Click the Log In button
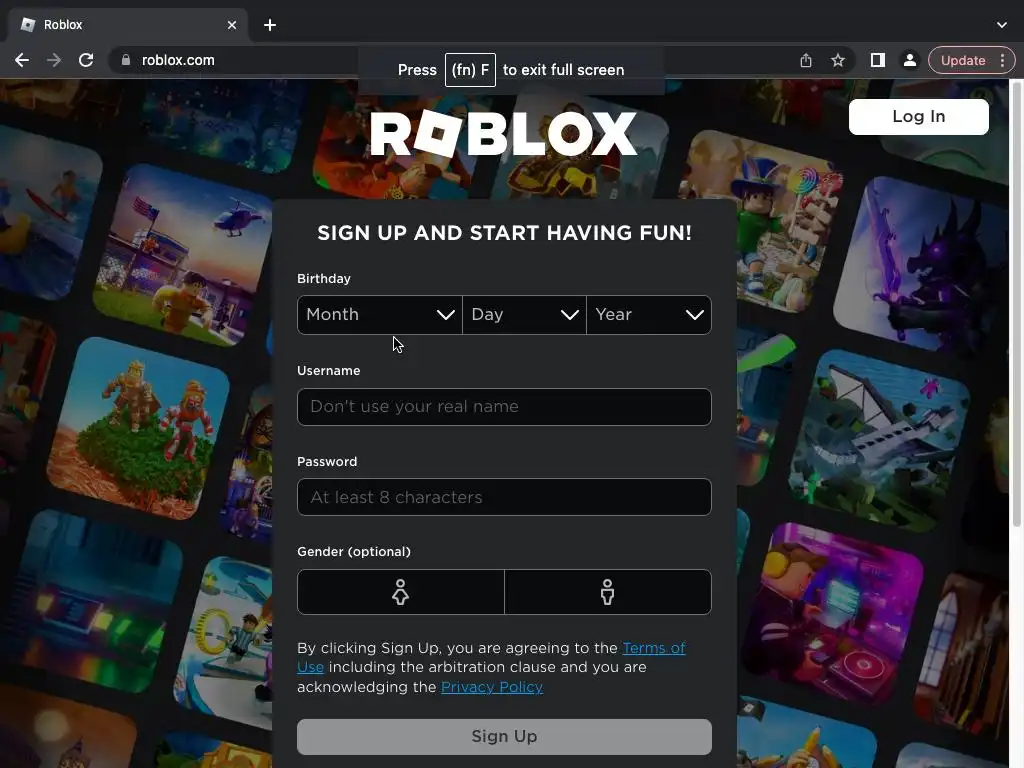The height and width of the screenshot is (768, 1024). pyautogui.click(x=918, y=117)
